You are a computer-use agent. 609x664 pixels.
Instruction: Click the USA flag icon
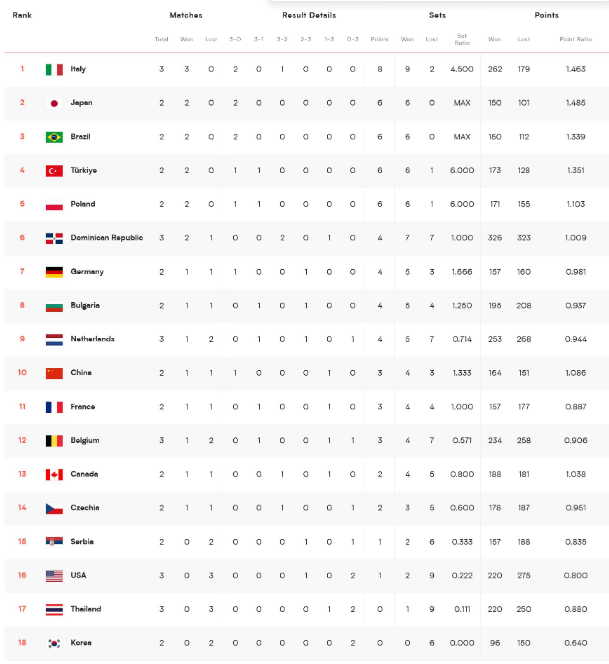[x=54, y=576]
